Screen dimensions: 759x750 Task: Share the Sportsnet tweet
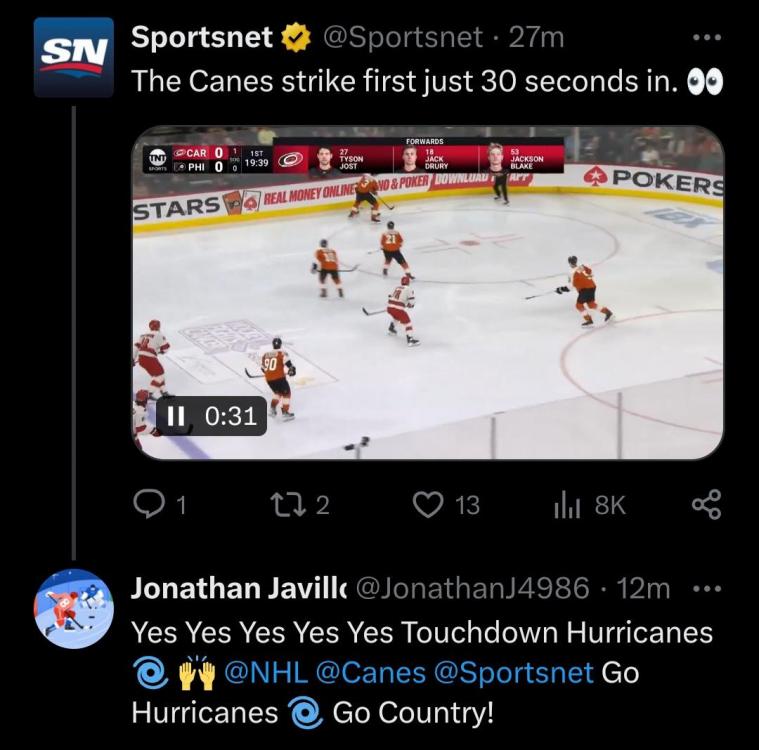pyautogui.click(x=706, y=506)
